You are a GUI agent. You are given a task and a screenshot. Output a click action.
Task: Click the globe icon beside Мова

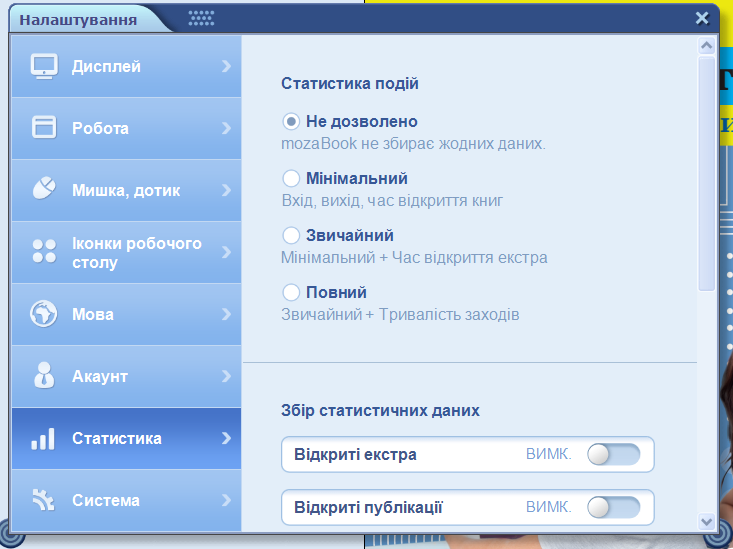point(43,313)
